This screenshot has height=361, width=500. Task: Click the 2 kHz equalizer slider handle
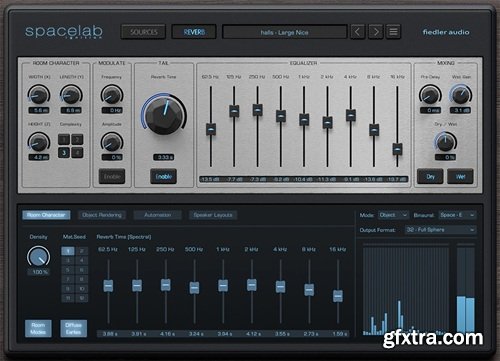pos(327,122)
